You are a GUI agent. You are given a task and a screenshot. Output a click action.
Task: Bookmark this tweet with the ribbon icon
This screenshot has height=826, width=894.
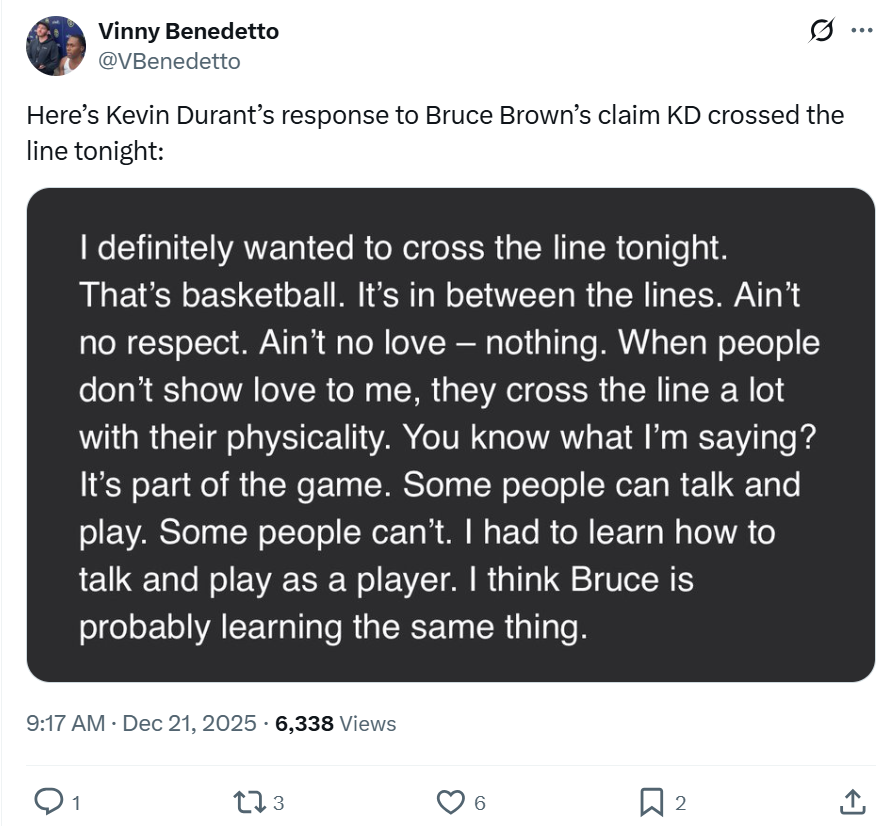[x=652, y=801]
